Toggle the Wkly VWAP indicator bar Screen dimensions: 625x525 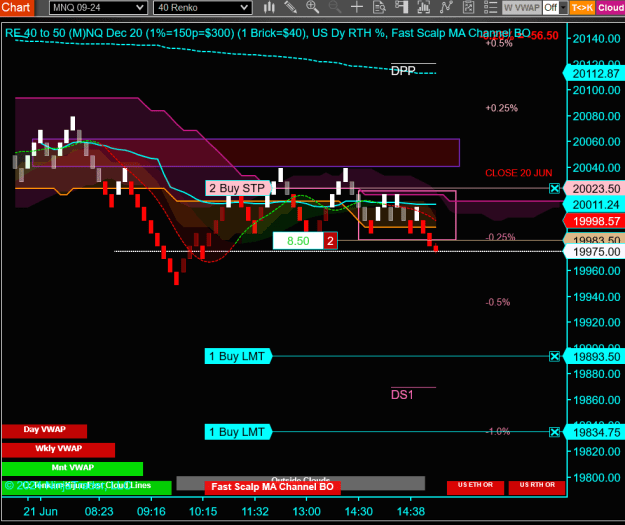pyautogui.click(x=58, y=450)
